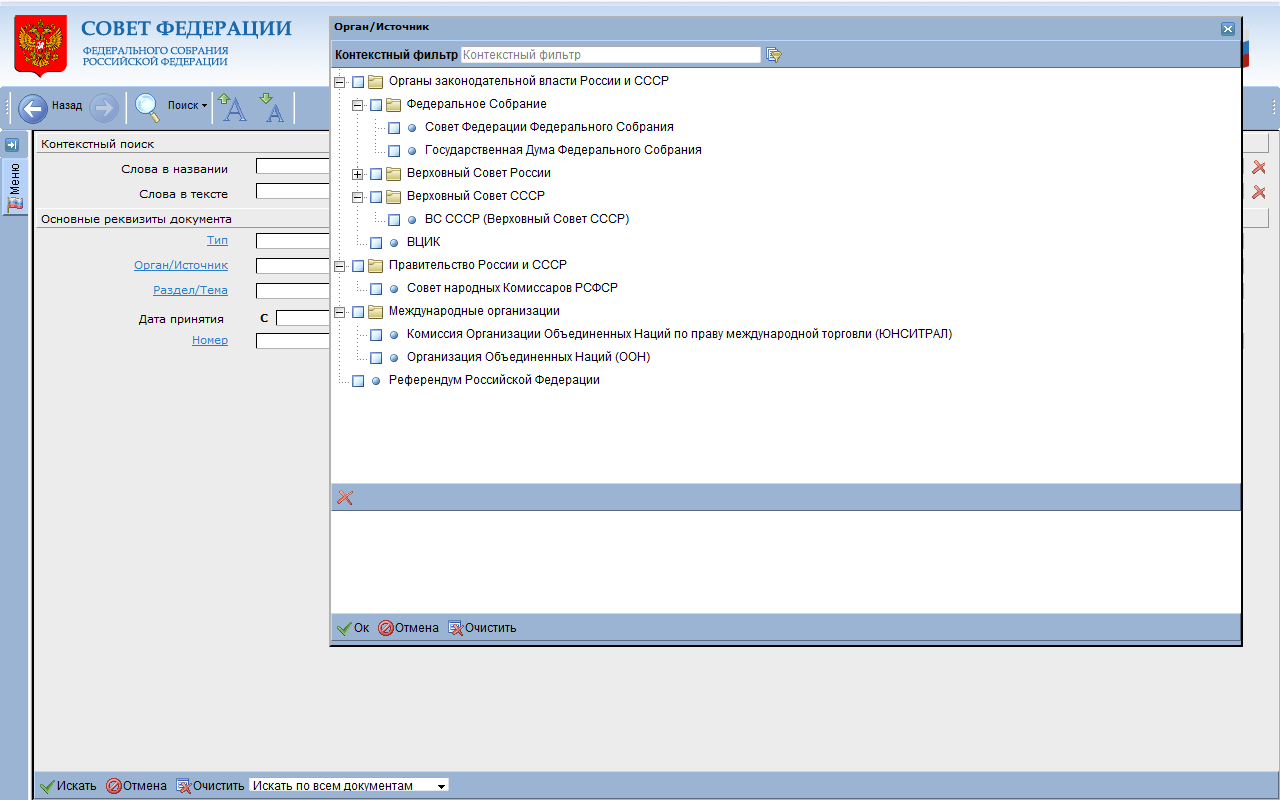Open Искать по всем документам dropdown
This screenshot has height=800, width=1280.
(348, 786)
